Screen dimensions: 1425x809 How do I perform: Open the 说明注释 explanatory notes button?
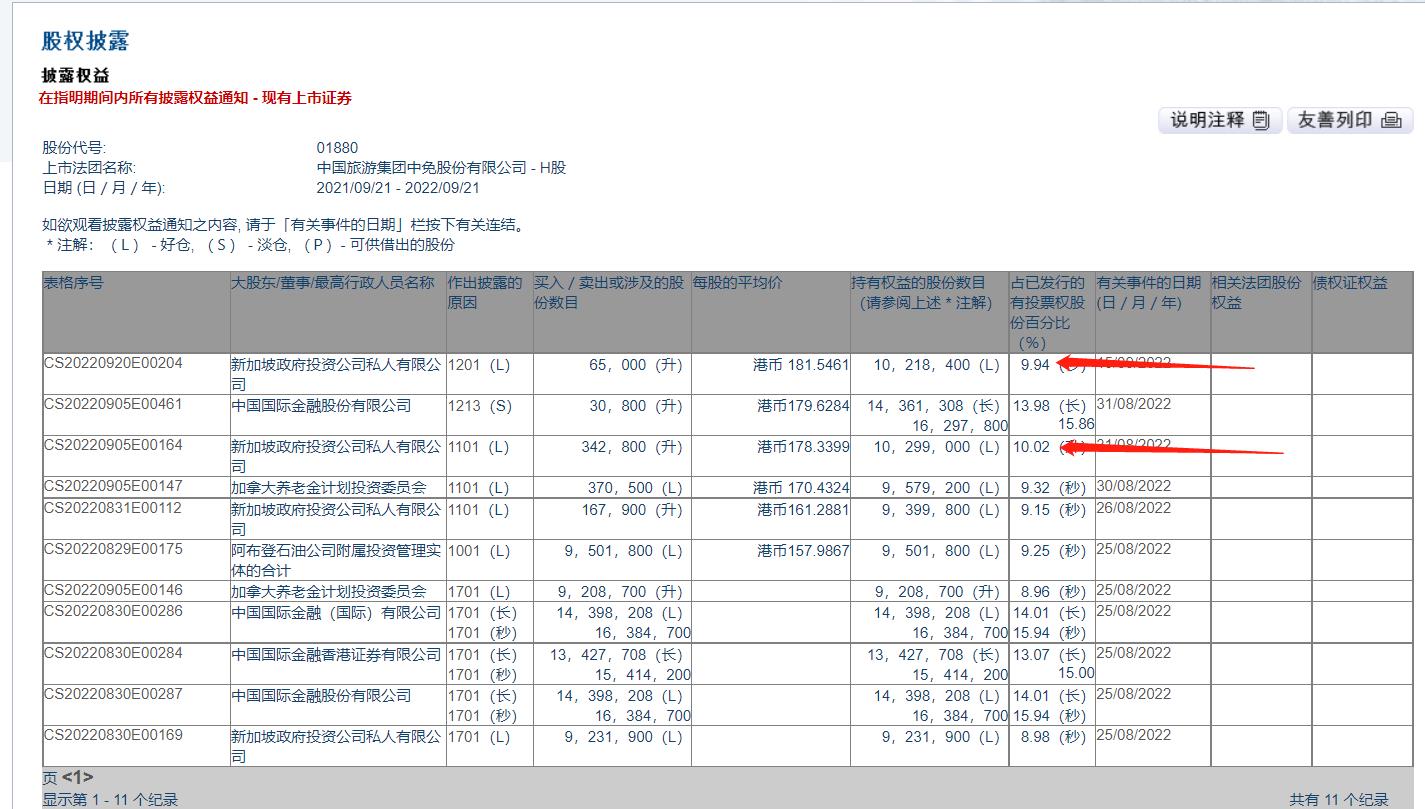point(1220,120)
